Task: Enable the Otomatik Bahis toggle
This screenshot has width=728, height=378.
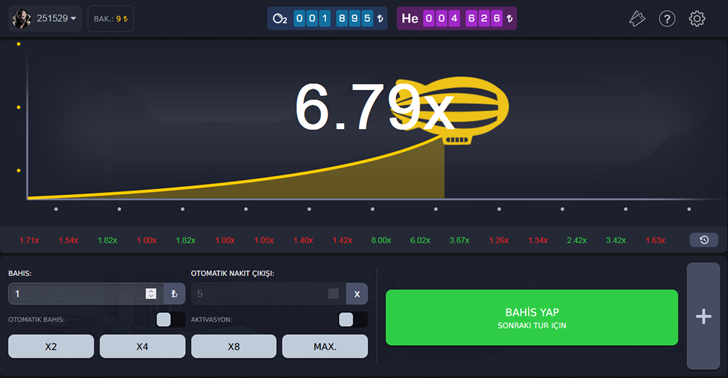Action: (170, 319)
